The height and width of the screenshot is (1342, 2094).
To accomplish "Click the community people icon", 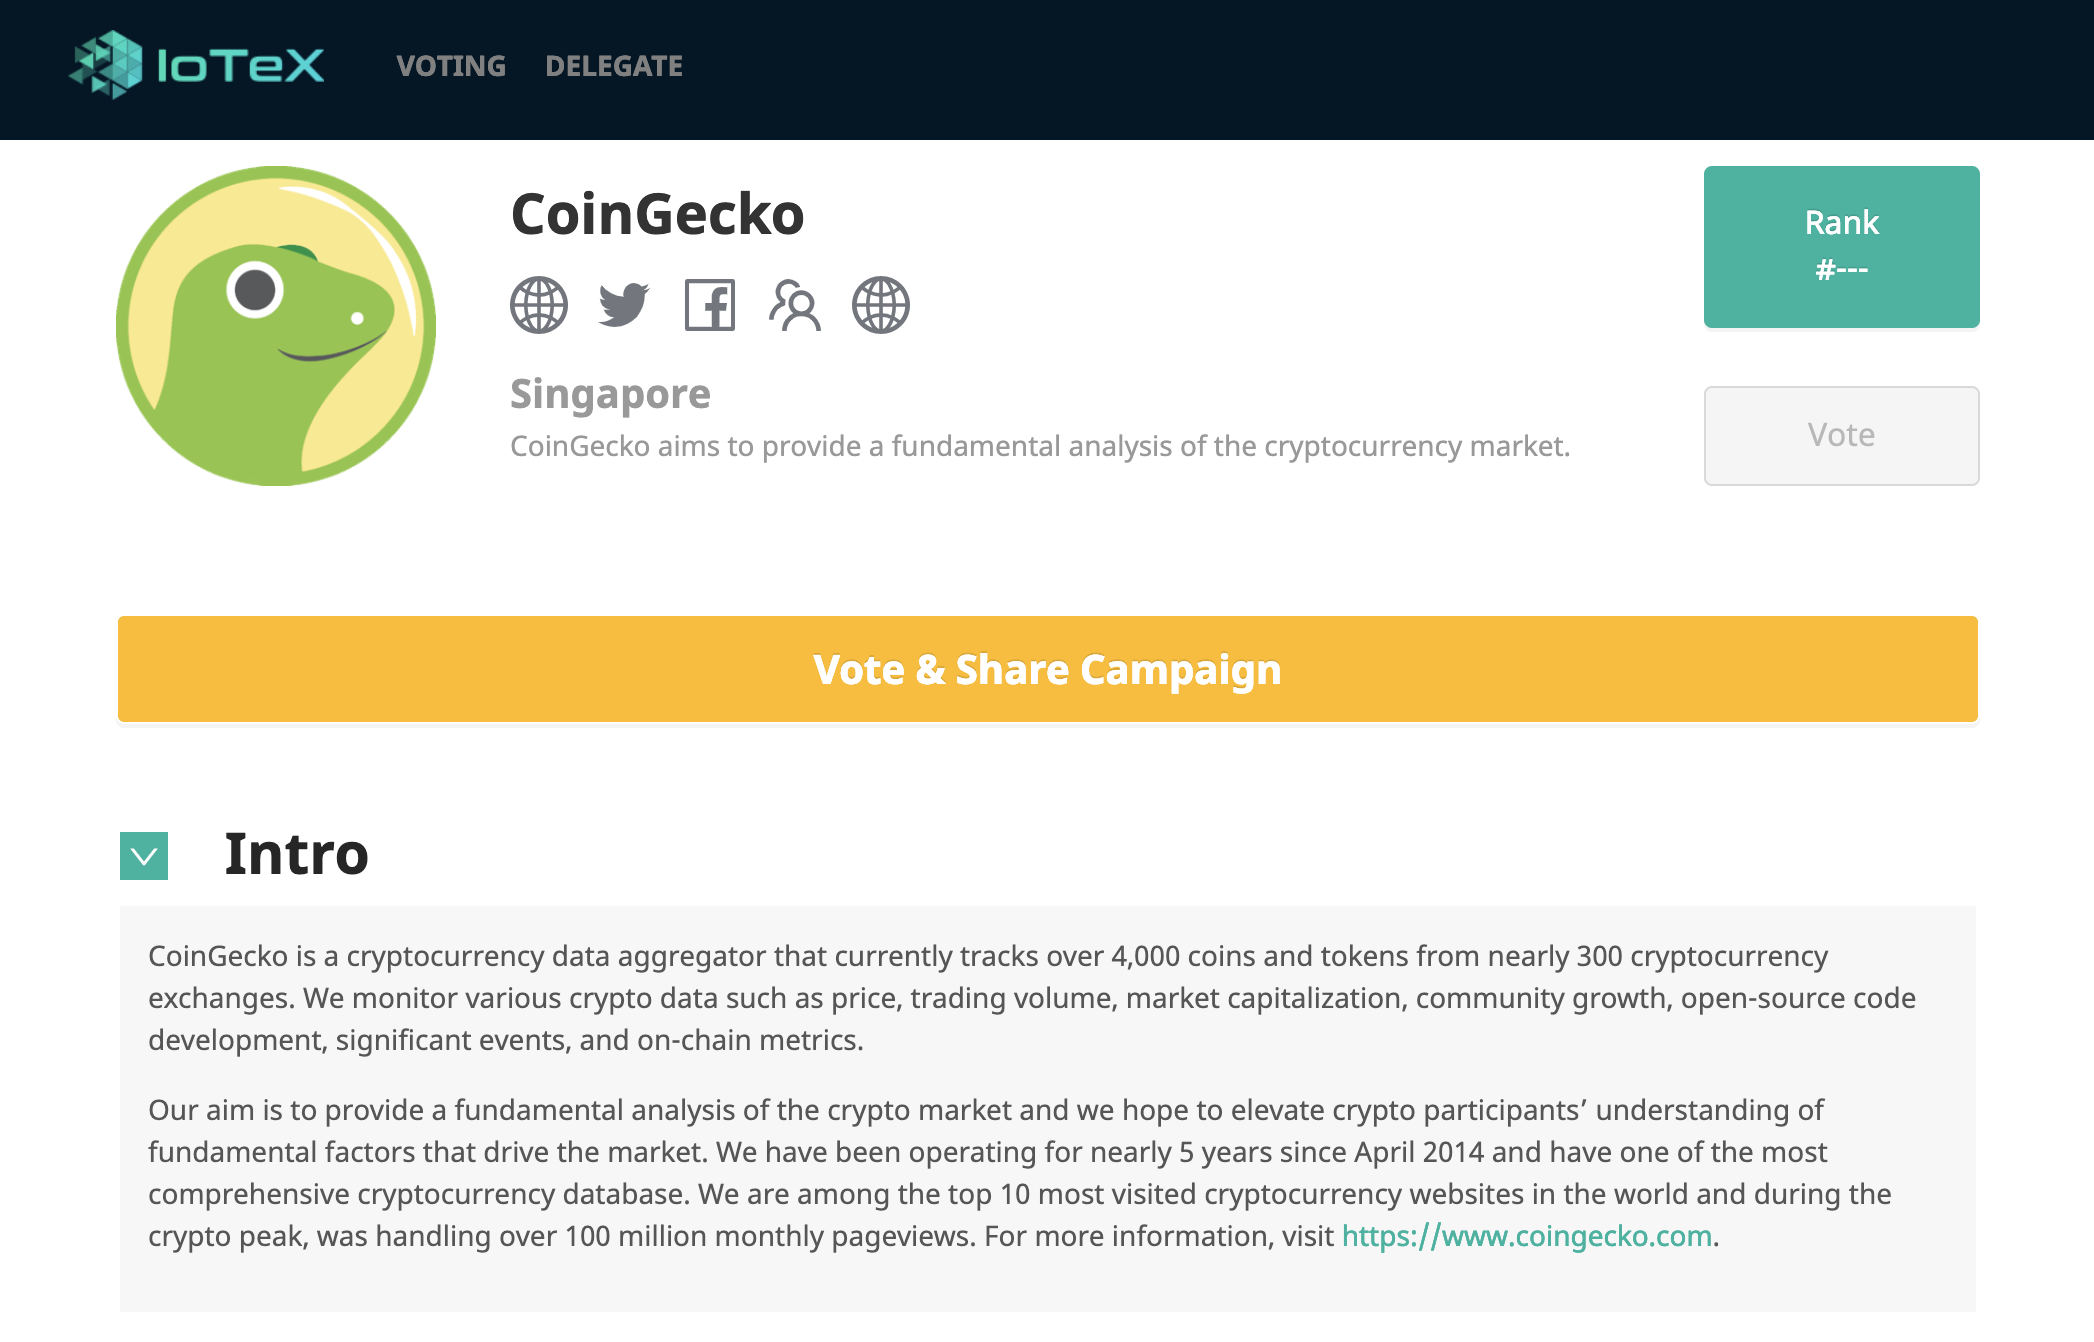I will click(795, 305).
